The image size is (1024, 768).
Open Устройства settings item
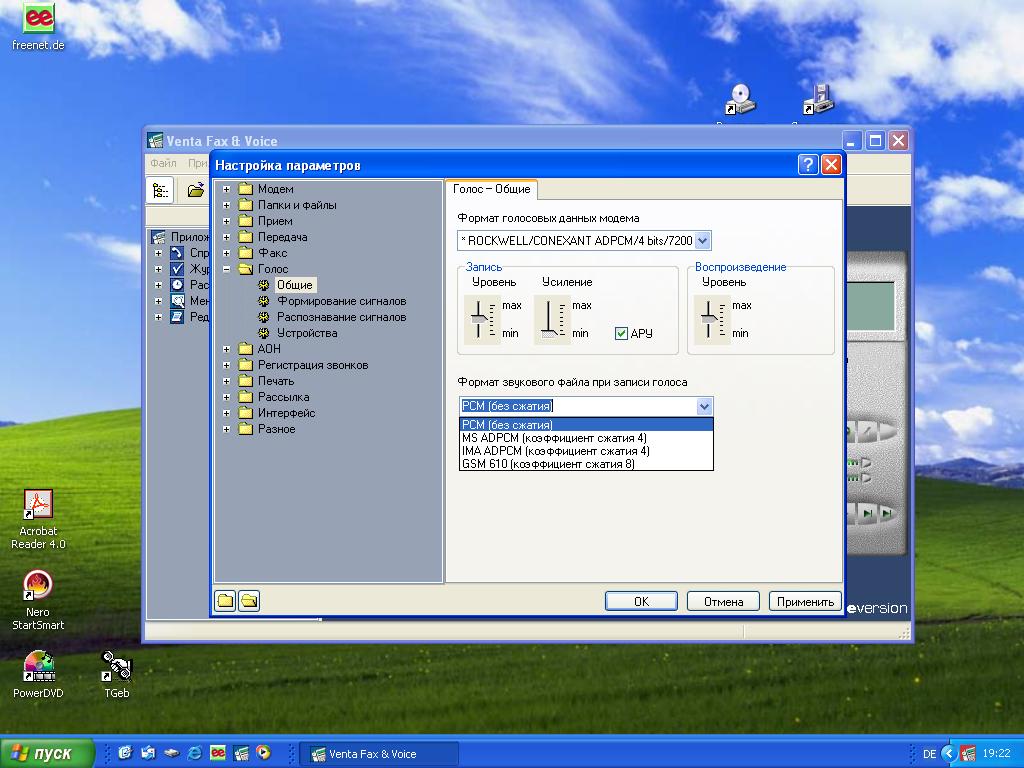click(307, 333)
